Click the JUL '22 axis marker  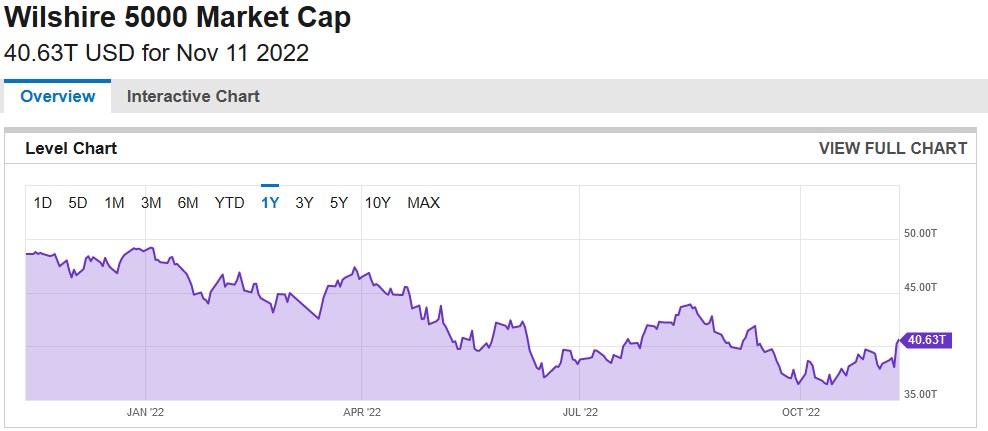coord(580,411)
